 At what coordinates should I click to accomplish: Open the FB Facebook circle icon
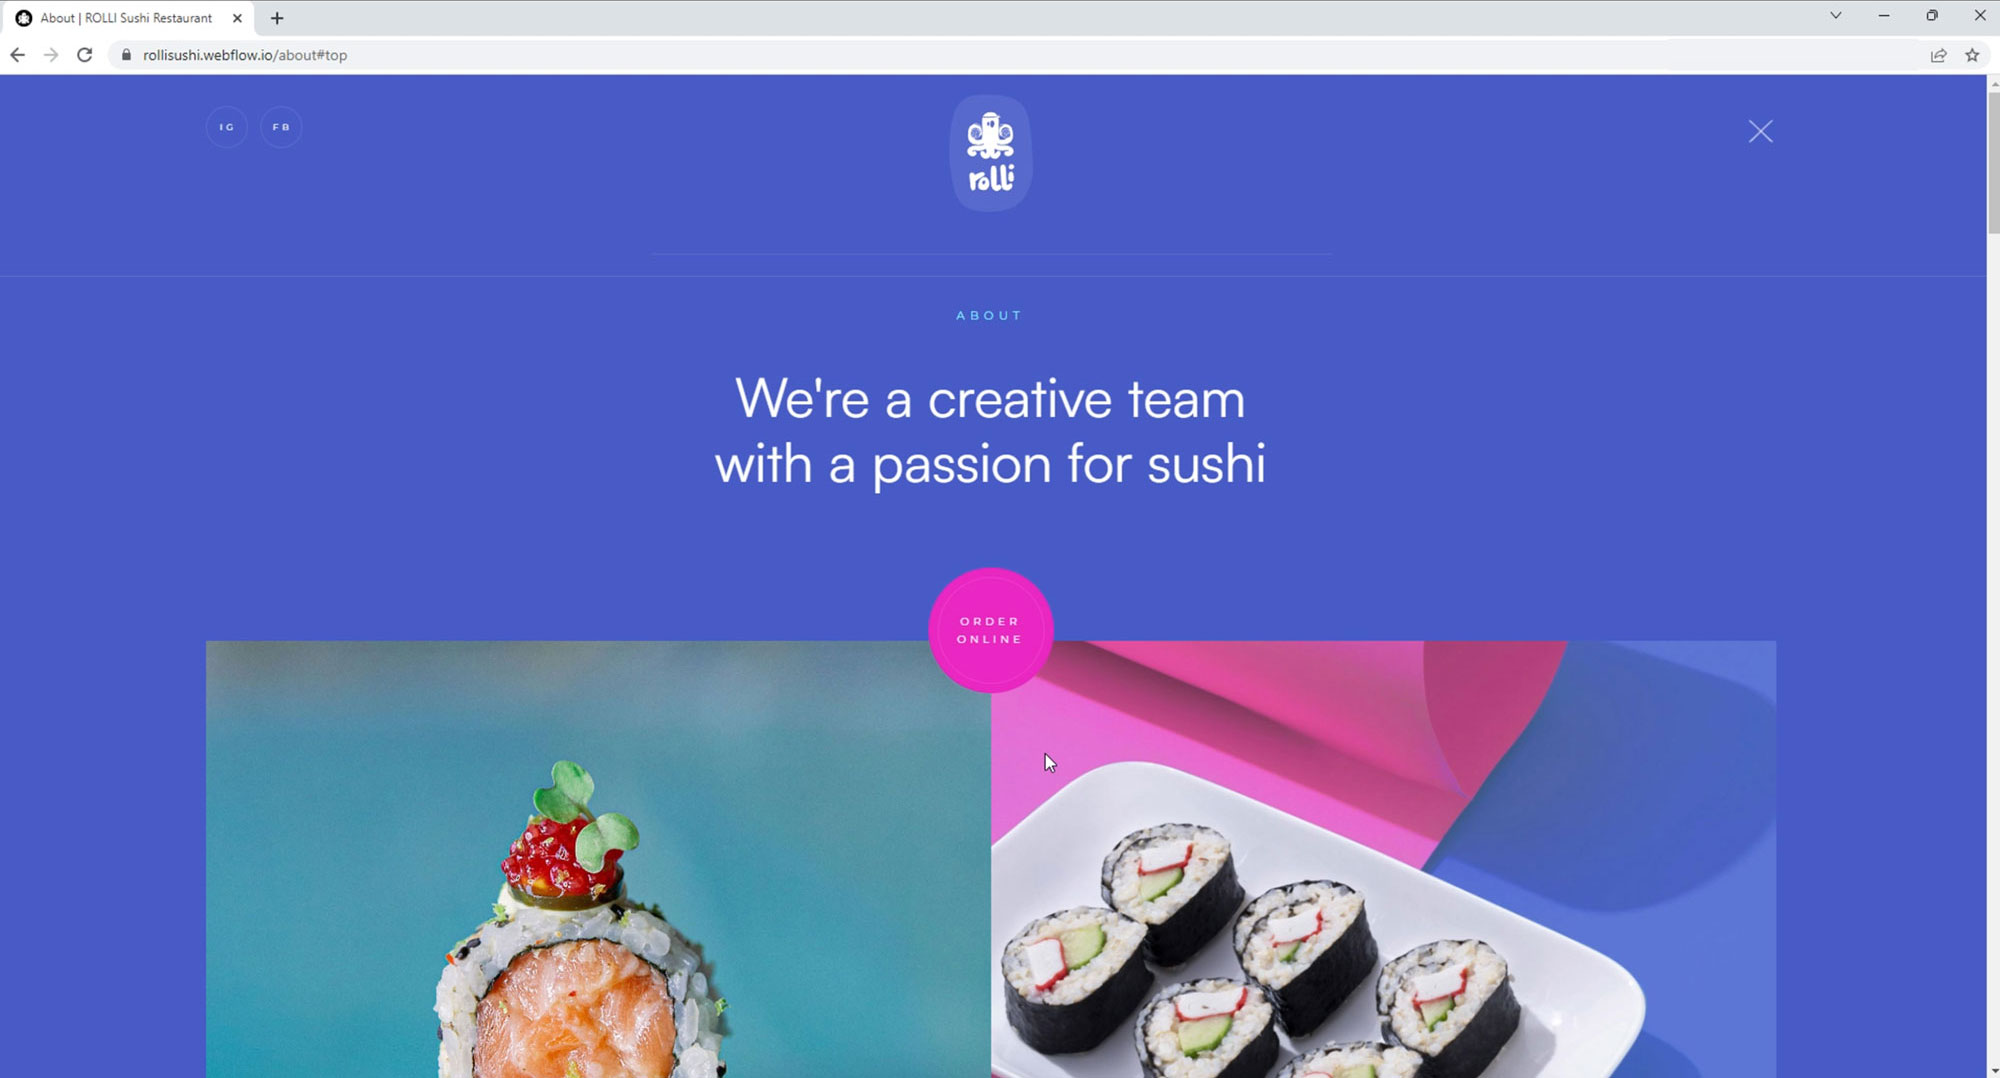pyautogui.click(x=281, y=127)
